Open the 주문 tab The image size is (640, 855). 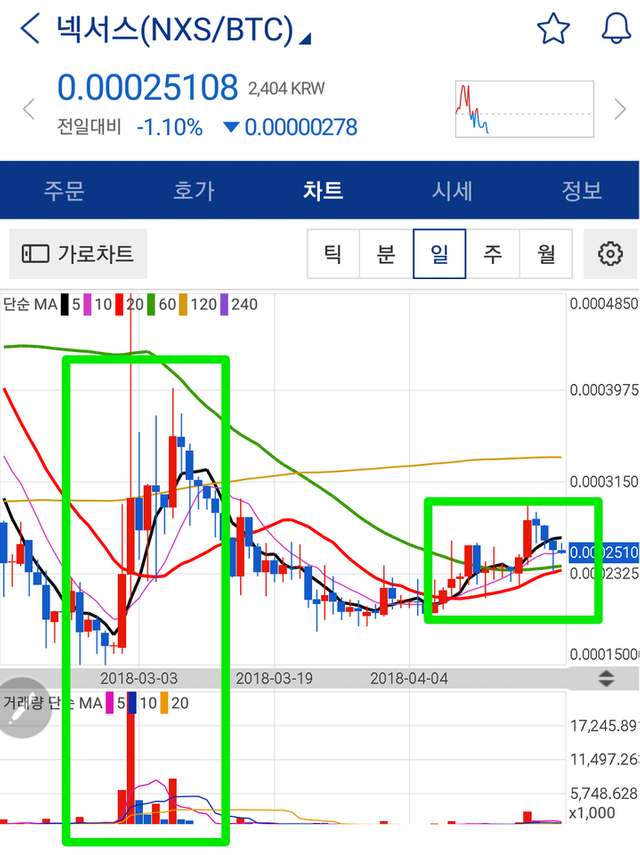(64, 190)
